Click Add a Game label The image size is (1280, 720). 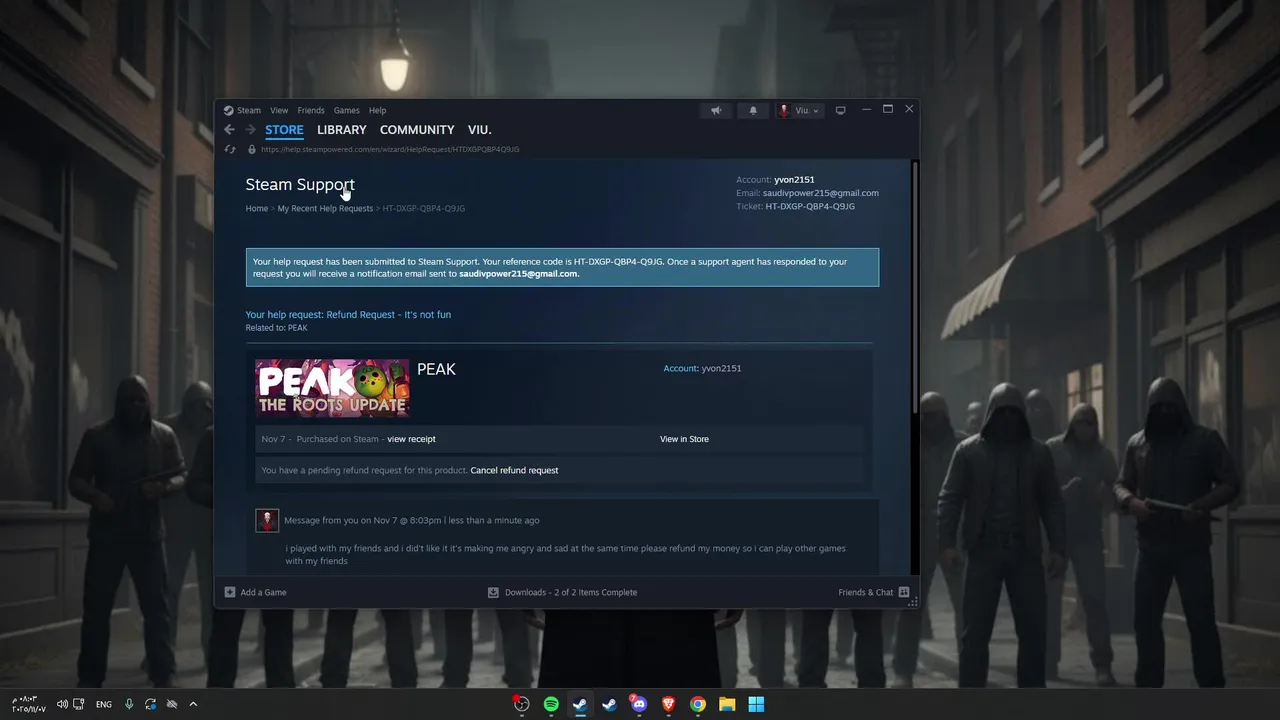click(263, 592)
